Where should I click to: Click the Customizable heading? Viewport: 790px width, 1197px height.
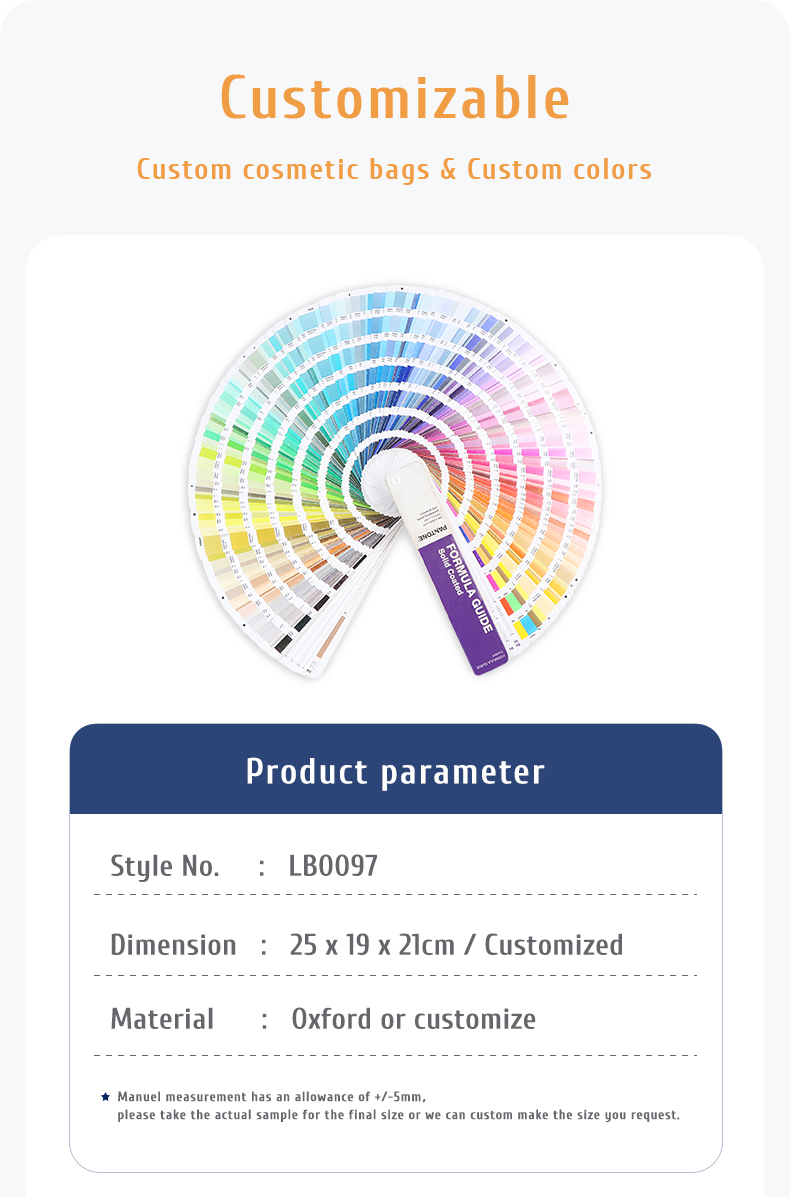(x=395, y=98)
